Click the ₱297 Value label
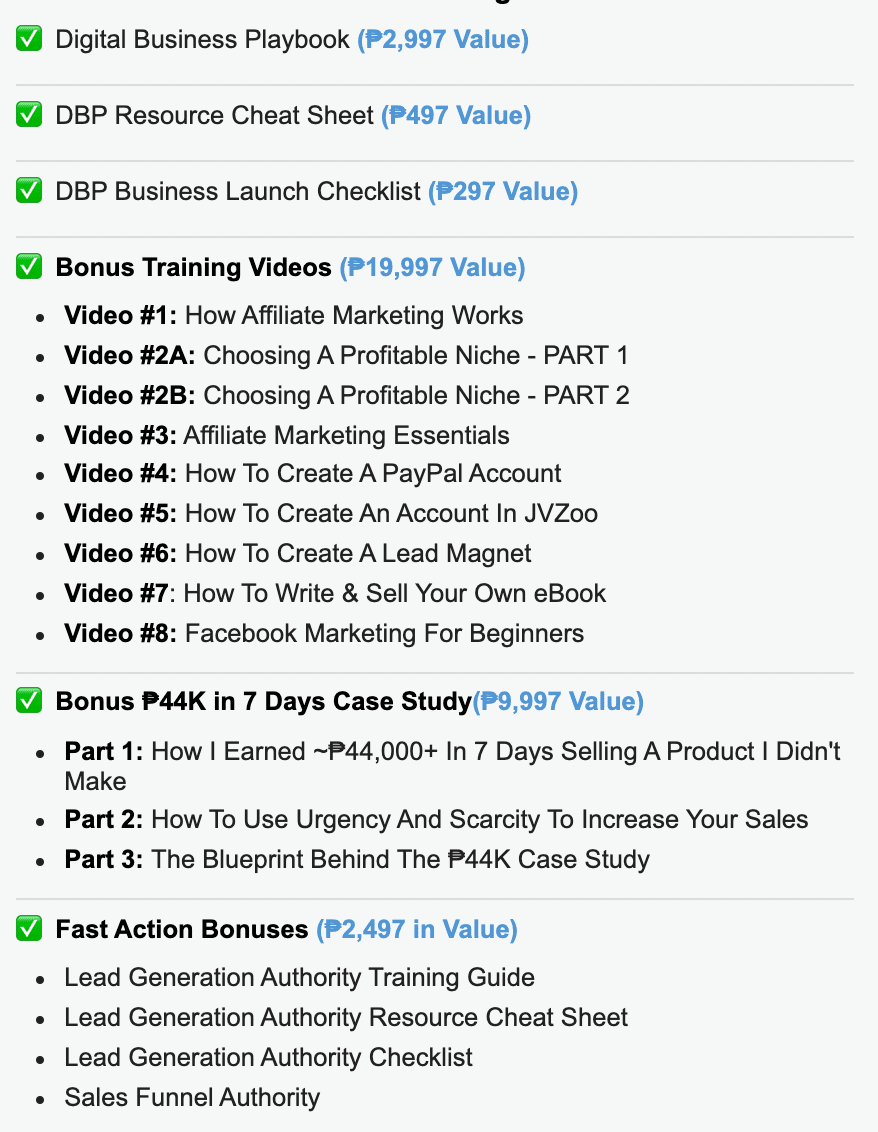 point(503,192)
